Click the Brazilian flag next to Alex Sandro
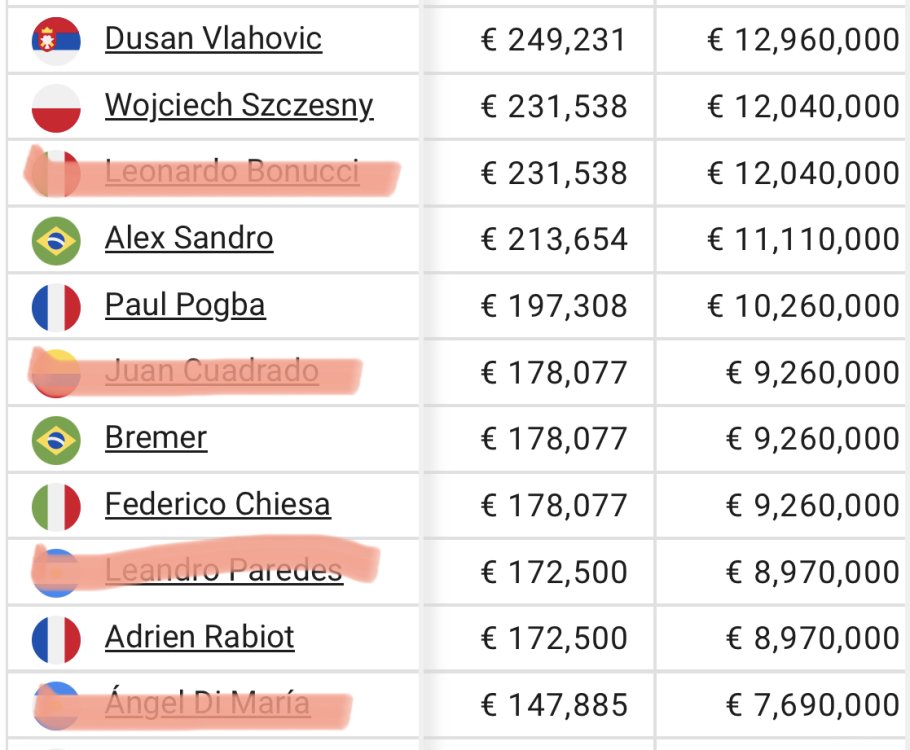Viewport: 910px width, 750px height. 56,240
